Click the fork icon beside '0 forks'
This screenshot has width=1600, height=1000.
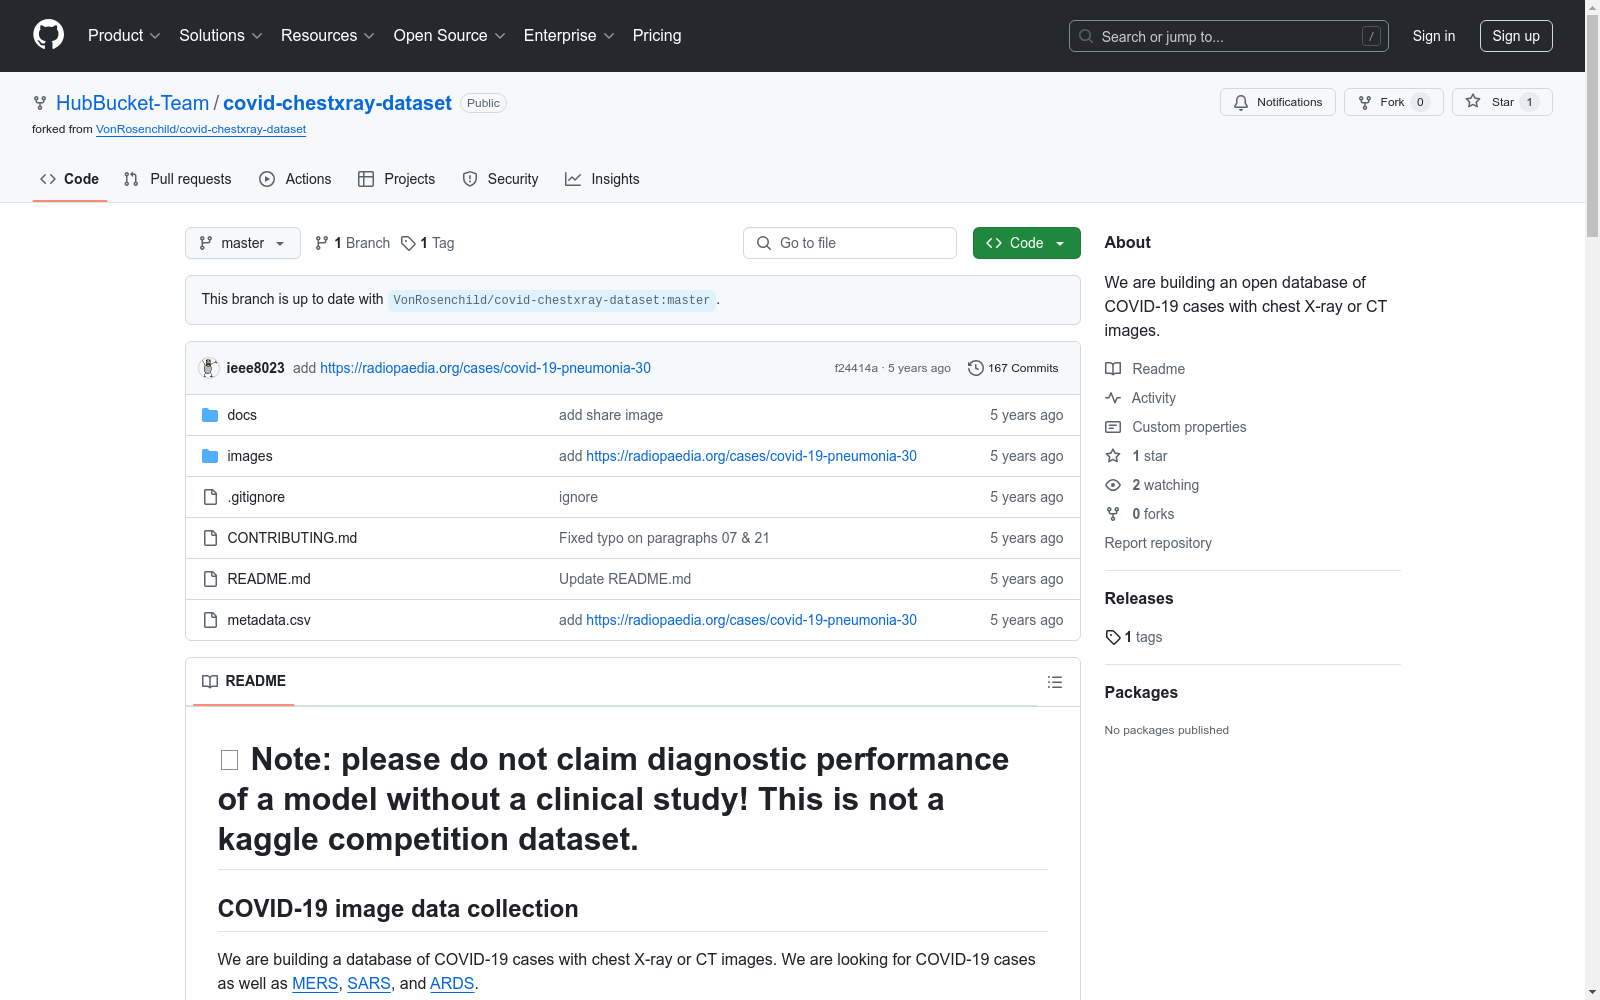(1113, 514)
